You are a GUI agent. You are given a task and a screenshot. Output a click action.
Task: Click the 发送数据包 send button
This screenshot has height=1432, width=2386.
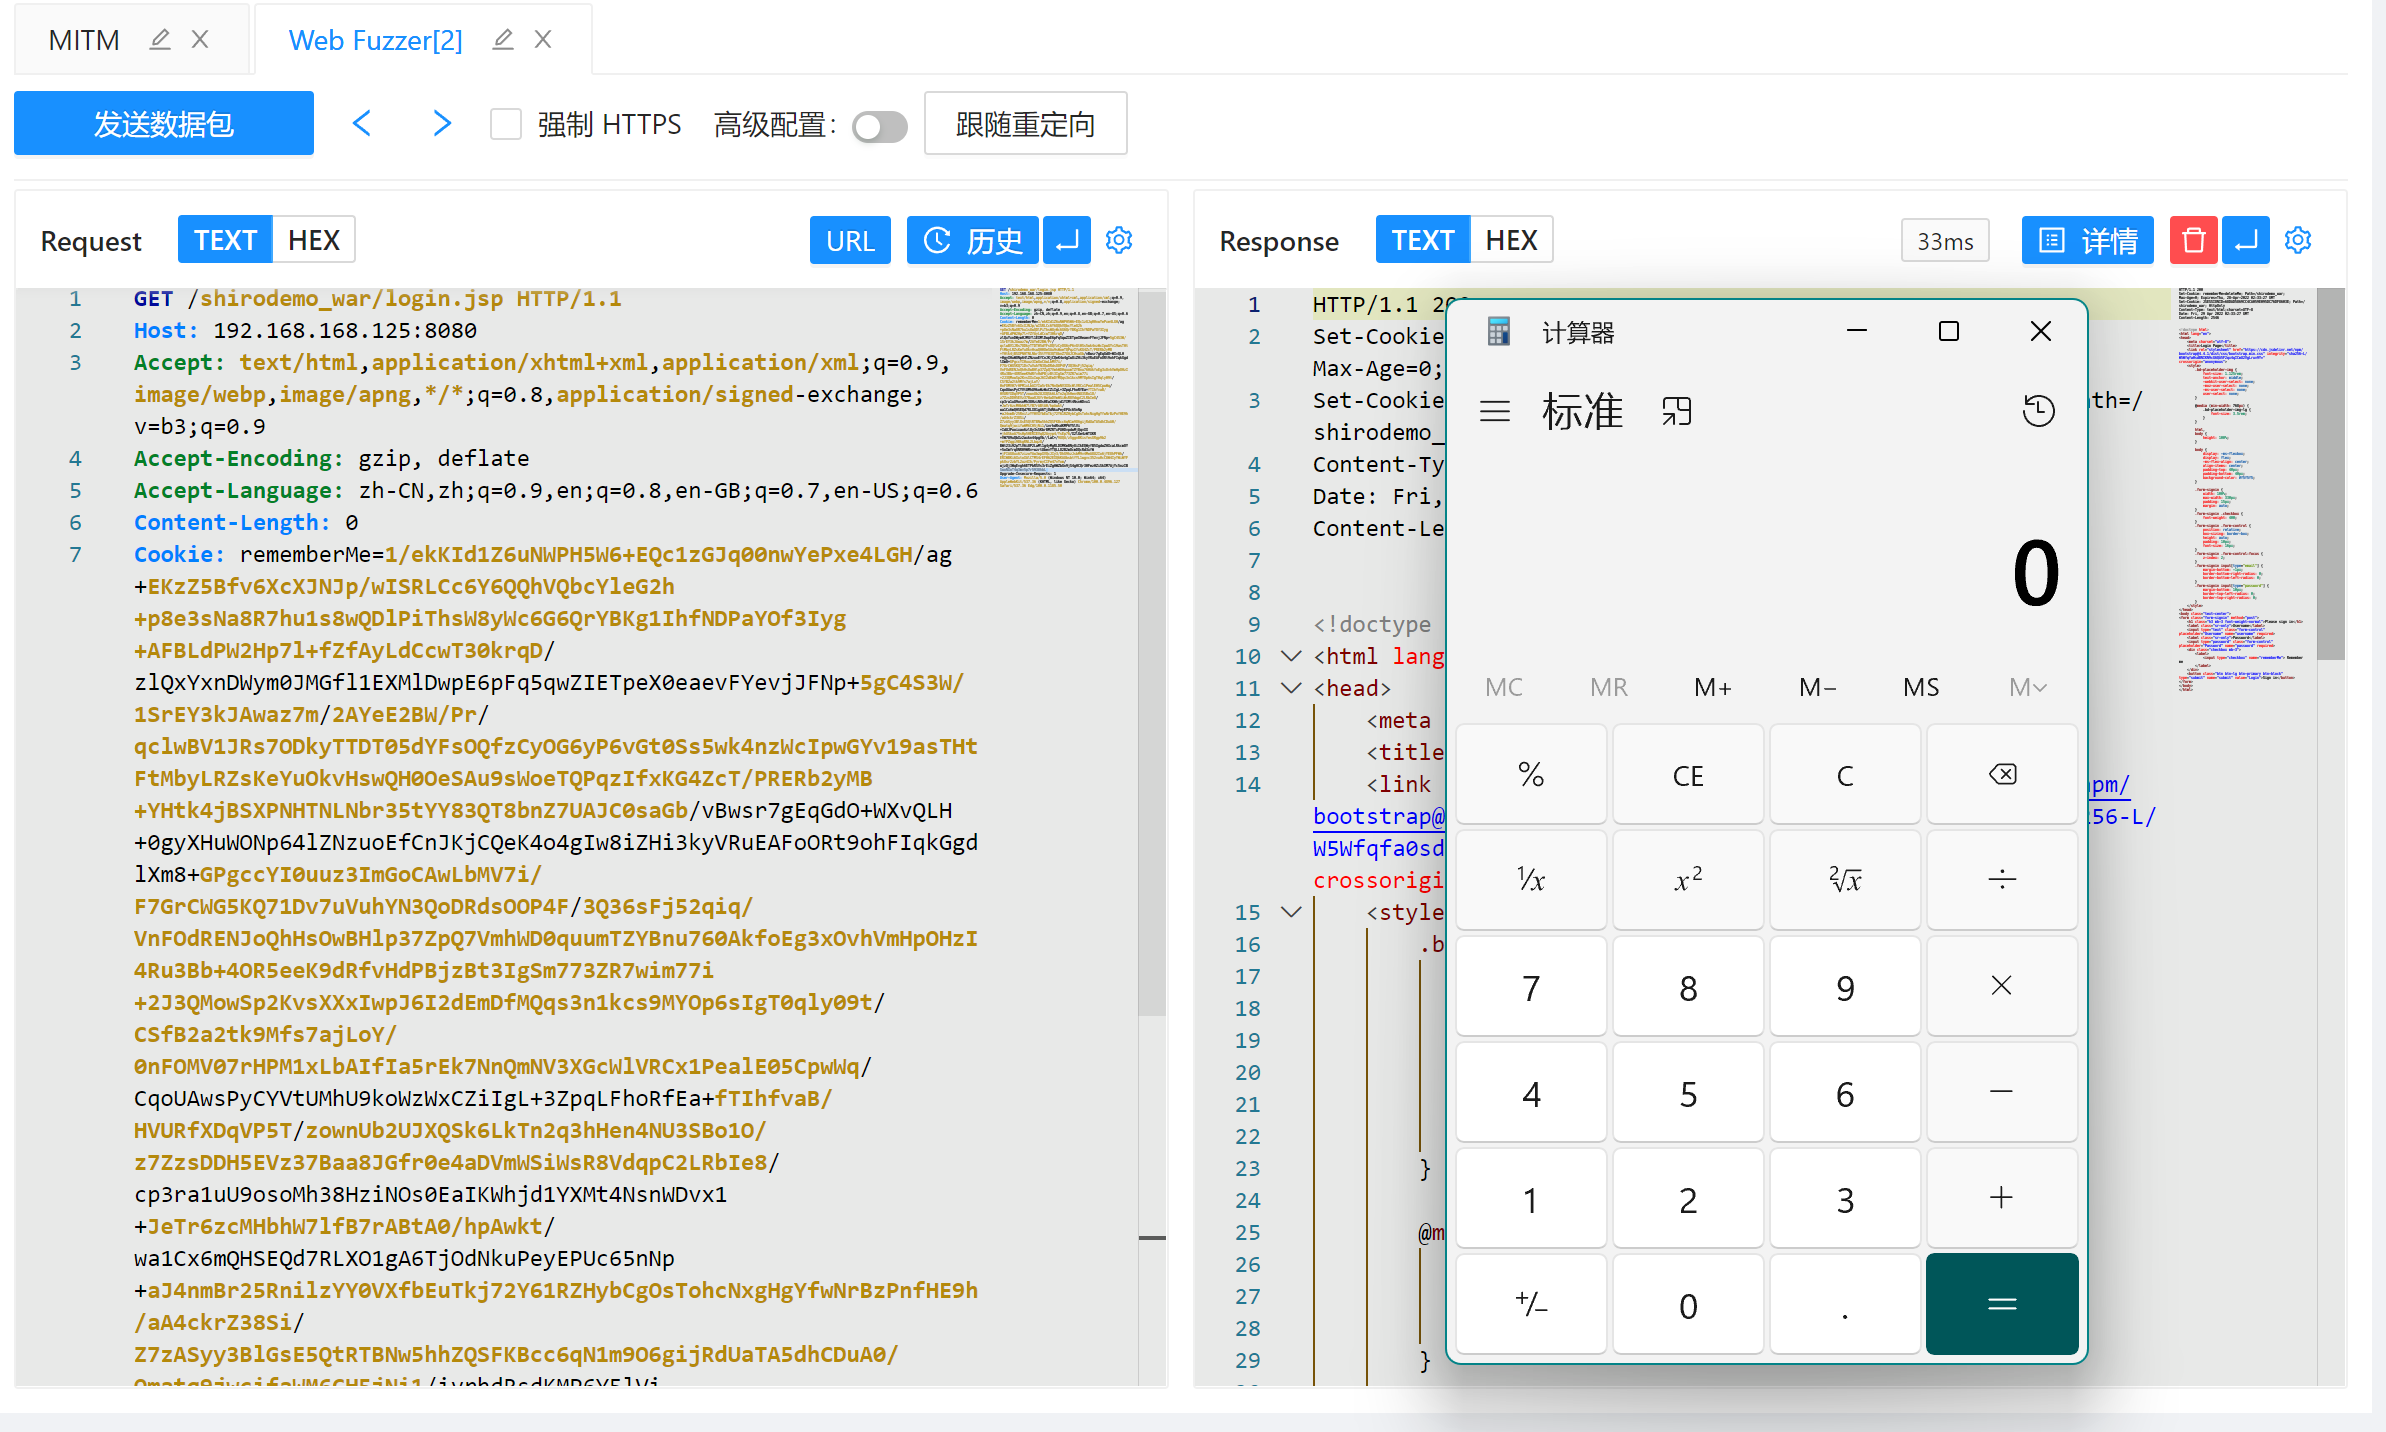tap(164, 124)
